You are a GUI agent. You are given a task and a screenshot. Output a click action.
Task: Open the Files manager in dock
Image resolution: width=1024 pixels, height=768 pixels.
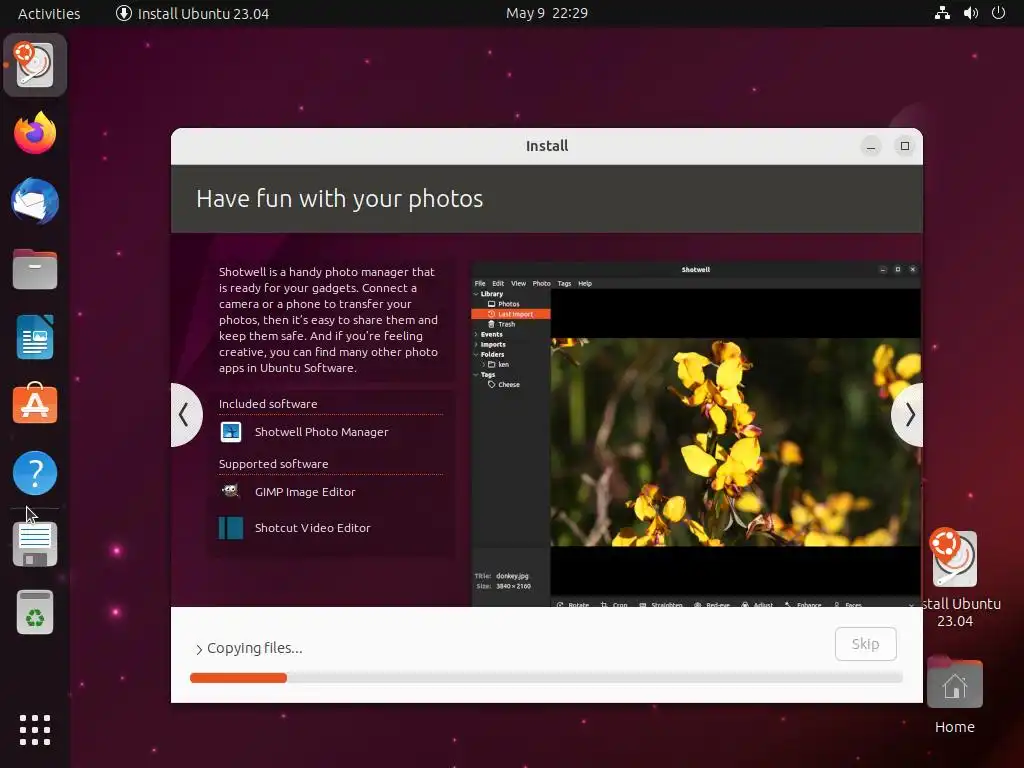coord(35,269)
